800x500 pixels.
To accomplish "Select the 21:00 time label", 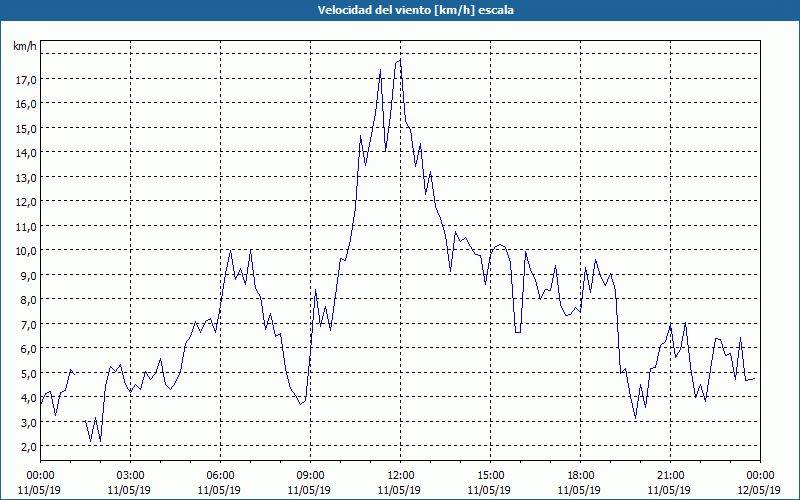I will (x=670, y=476).
